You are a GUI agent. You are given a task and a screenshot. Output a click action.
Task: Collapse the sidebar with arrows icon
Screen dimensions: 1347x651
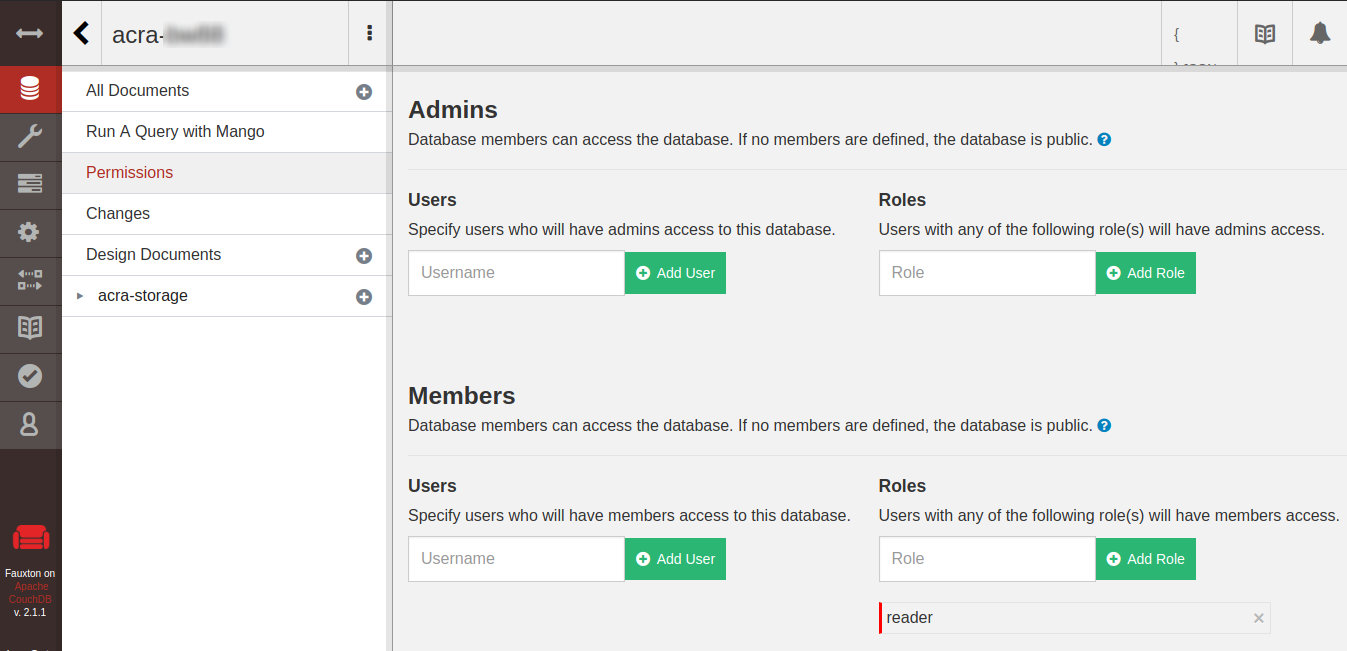coord(30,33)
